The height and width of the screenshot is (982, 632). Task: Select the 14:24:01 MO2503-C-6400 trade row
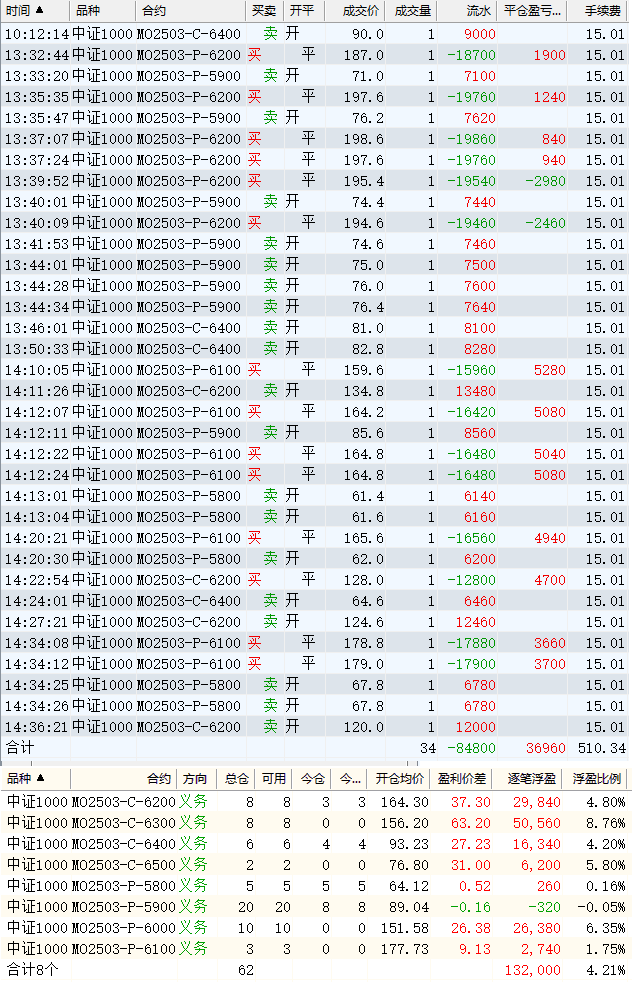(315, 601)
